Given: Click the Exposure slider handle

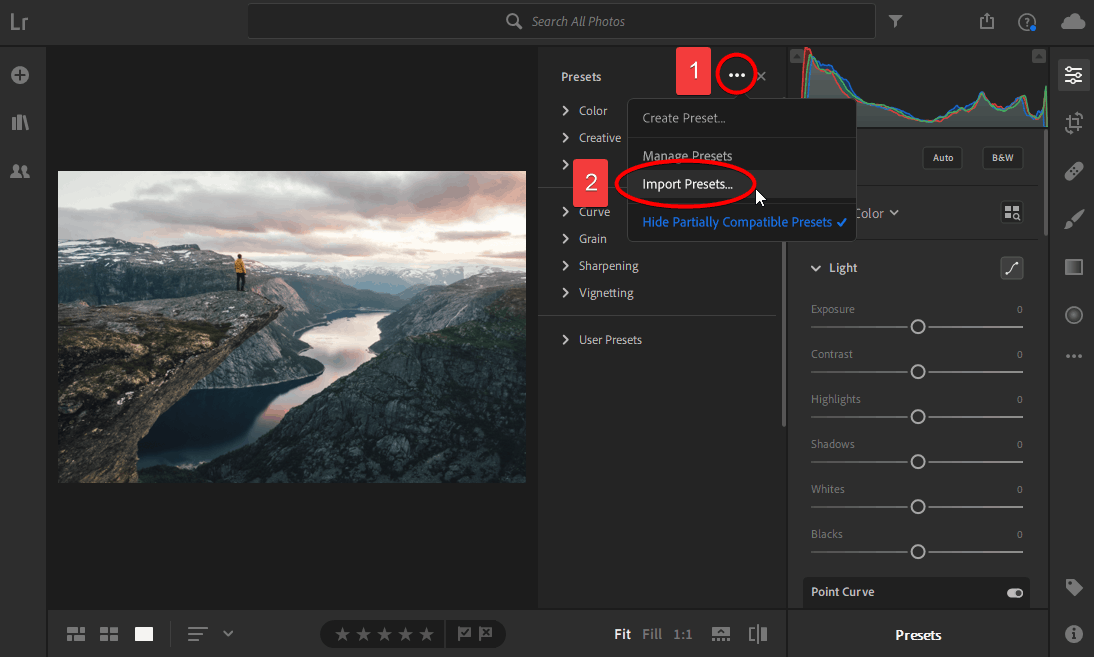Looking at the screenshot, I should click(x=917, y=326).
